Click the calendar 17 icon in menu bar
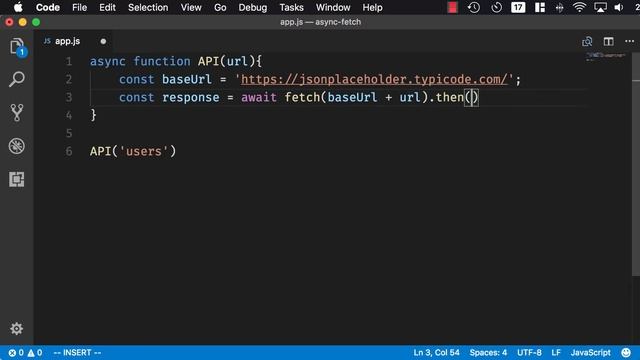The image size is (640, 360). point(518,7)
